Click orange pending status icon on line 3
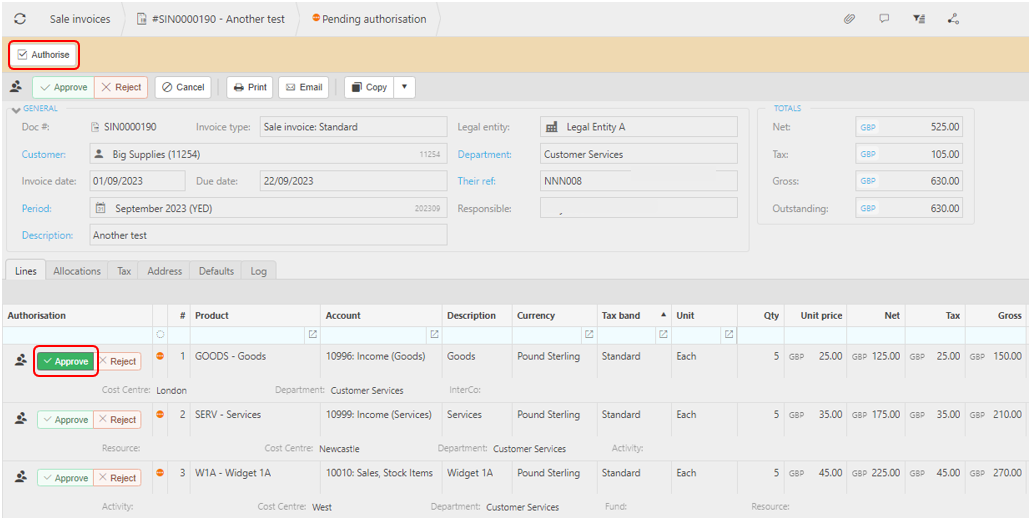1029x518 pixels. (159, 473)
